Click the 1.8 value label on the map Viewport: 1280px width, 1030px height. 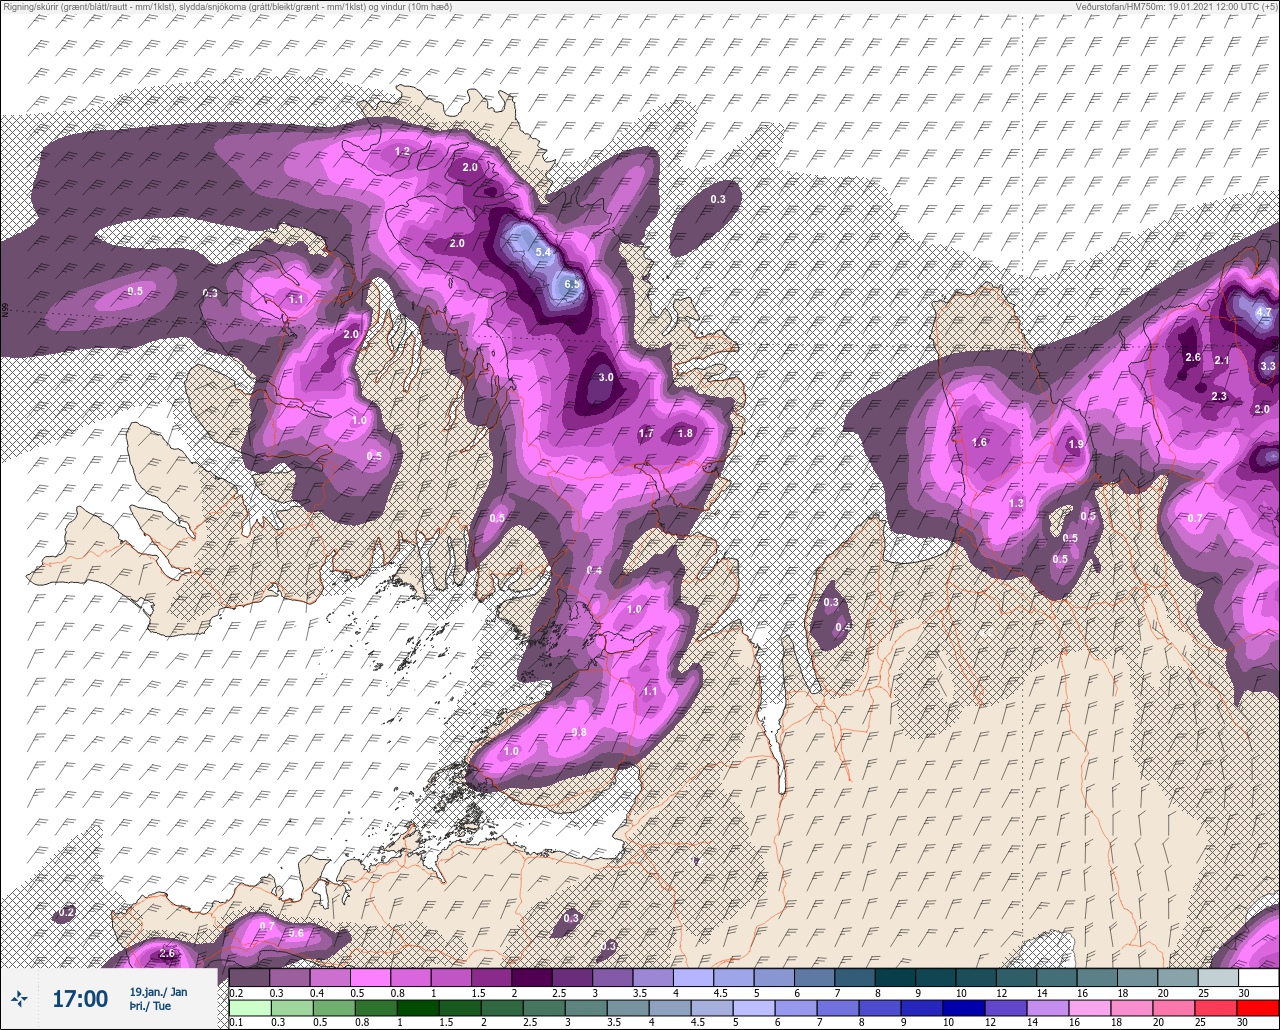pos(685,434)
